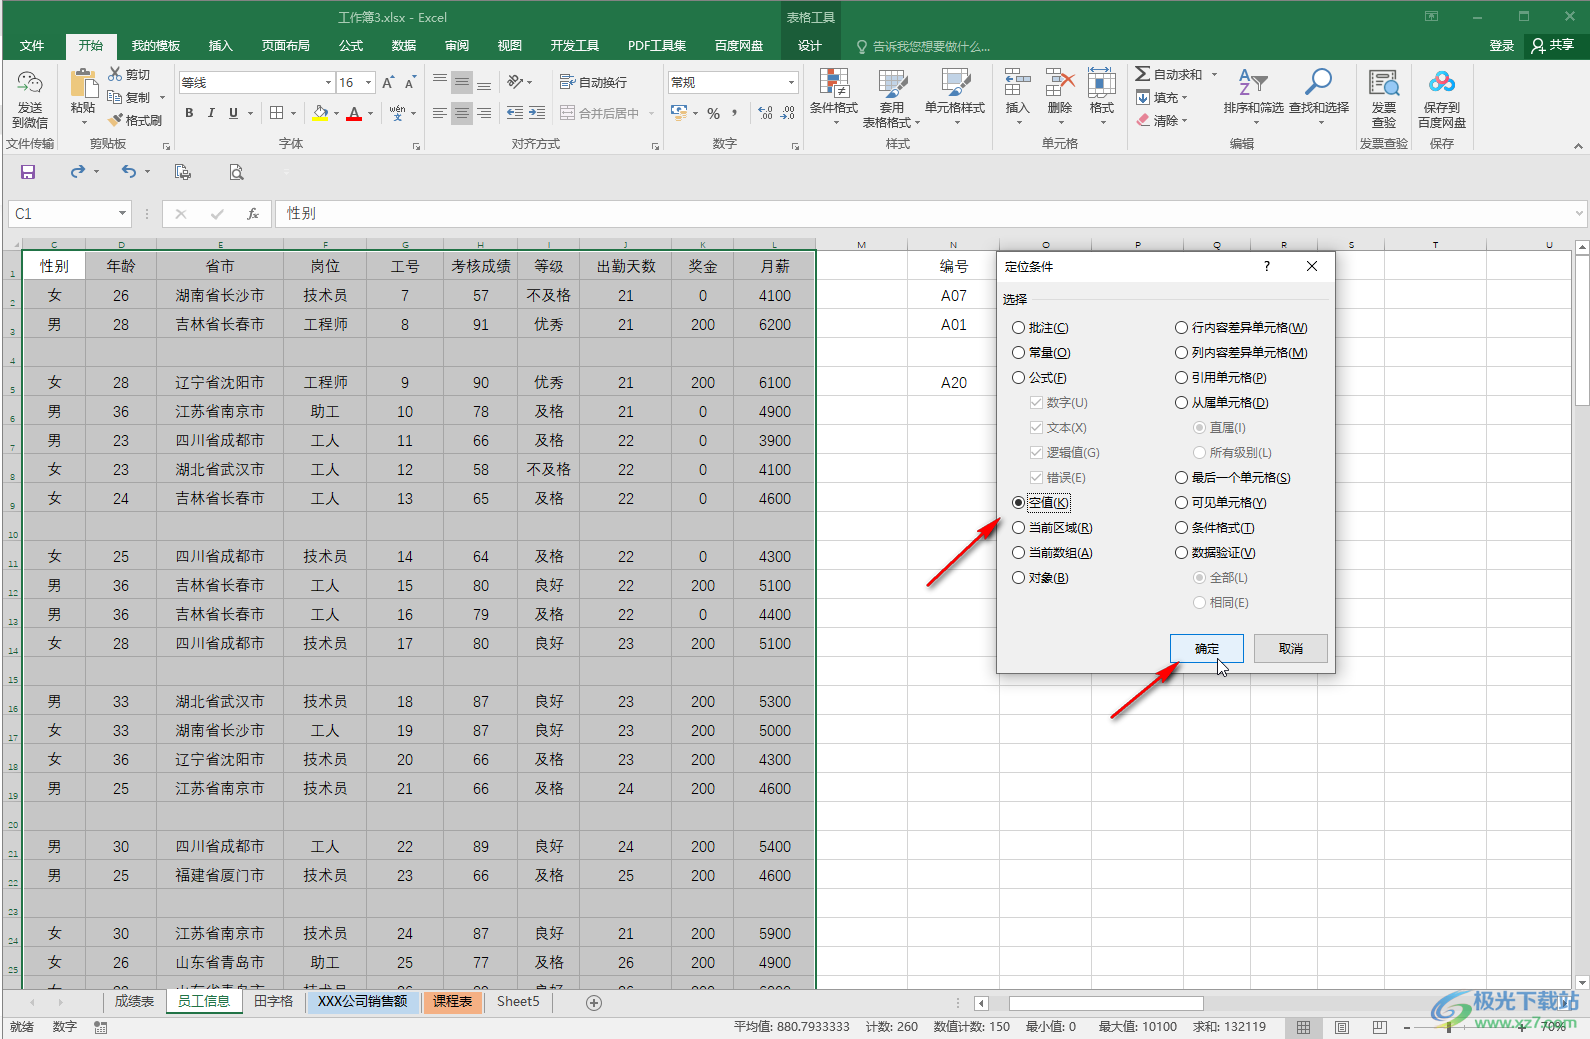This screenshot has height=1039, width=1590.
Task: Click the Save floppy disk icon
Action: [x=28, y=172]
